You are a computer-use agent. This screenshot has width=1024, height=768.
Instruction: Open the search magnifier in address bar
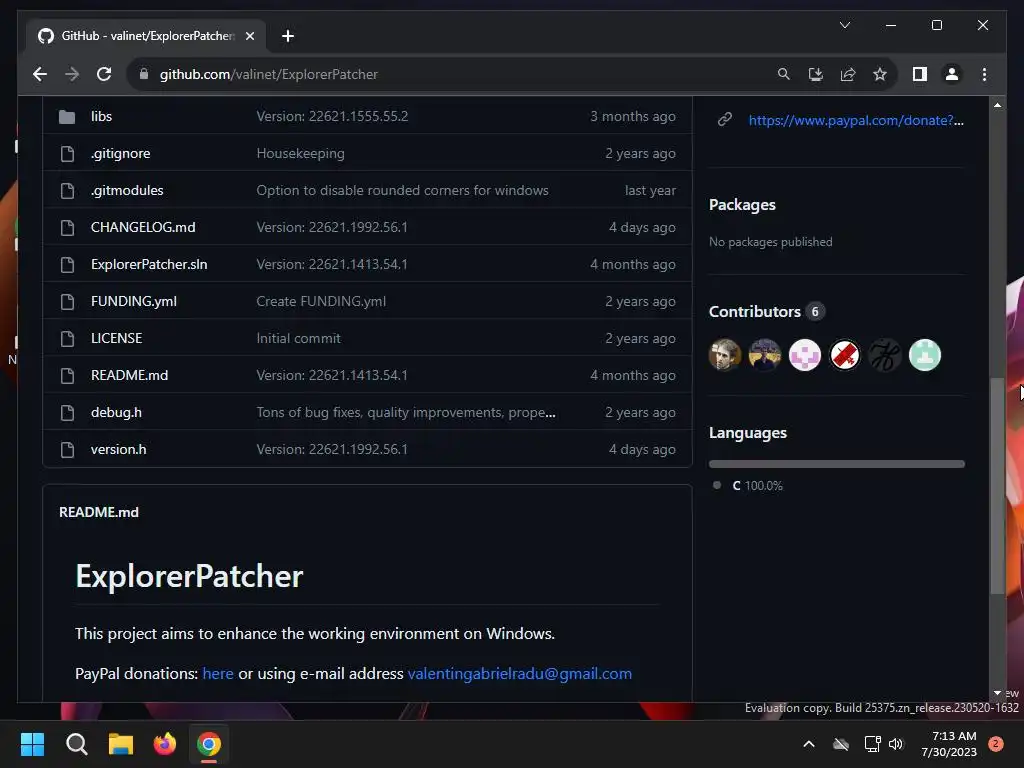[784, 74]
